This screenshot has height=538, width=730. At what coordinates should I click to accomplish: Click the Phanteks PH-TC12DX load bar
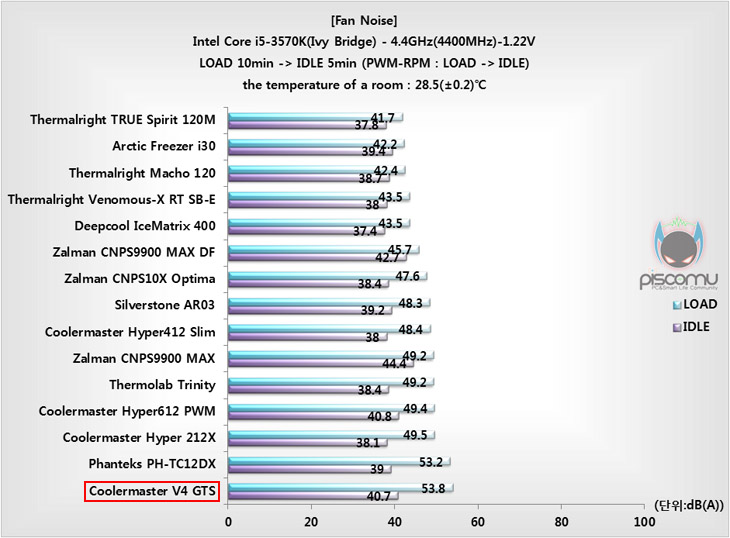tap(339, 461)
